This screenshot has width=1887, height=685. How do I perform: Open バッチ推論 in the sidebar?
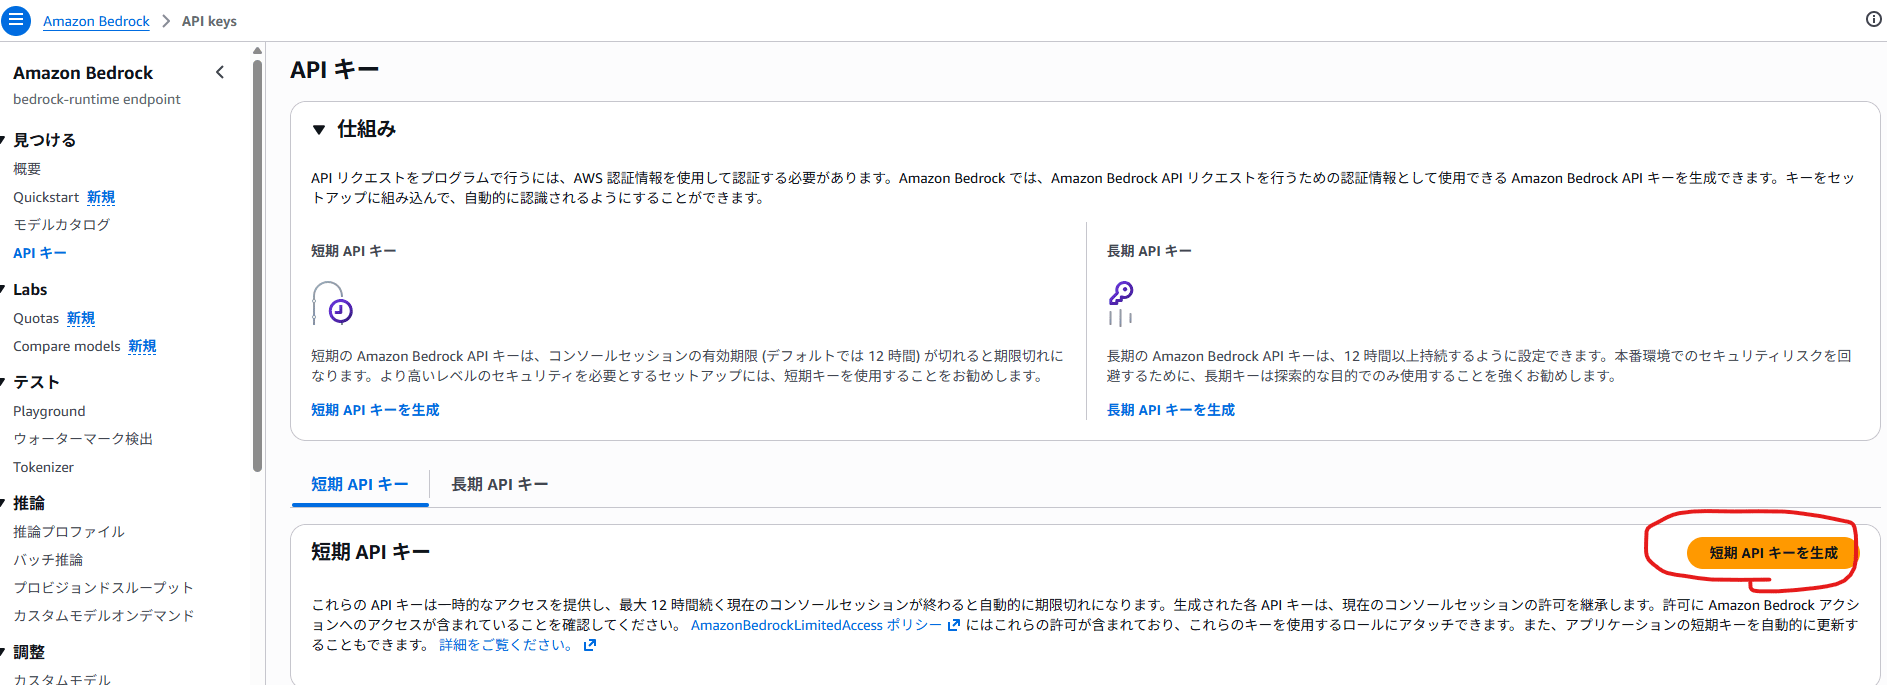(x=48, y=560)
